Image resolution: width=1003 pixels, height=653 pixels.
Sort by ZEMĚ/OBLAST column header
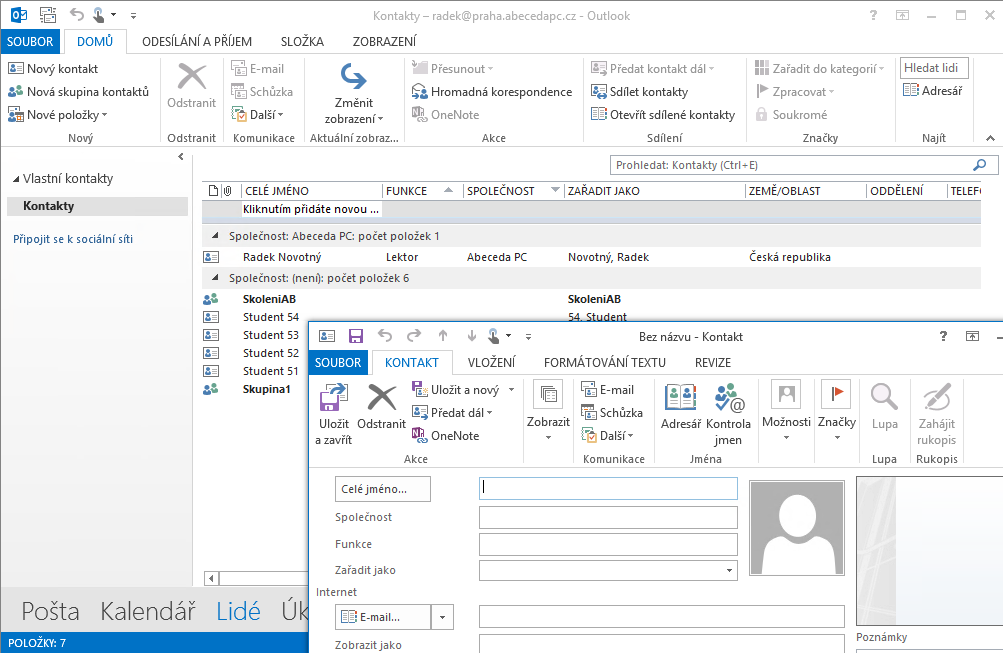coord(806,191)
